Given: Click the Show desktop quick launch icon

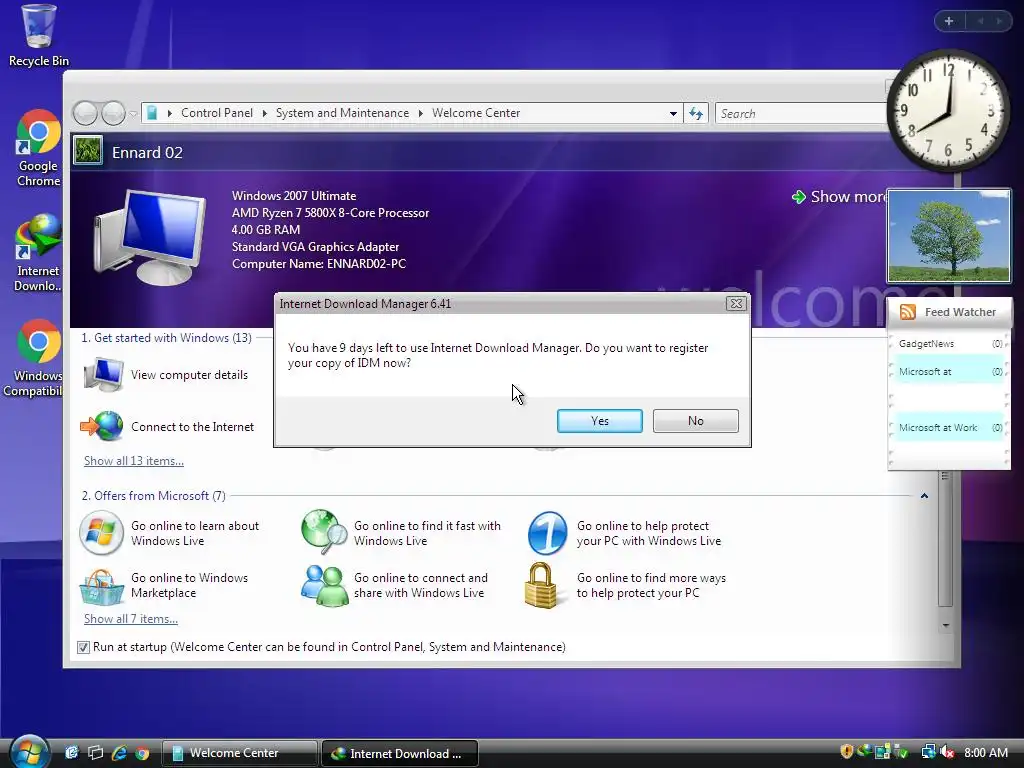Looking at the screenshot, I should (x=71, y=752).
